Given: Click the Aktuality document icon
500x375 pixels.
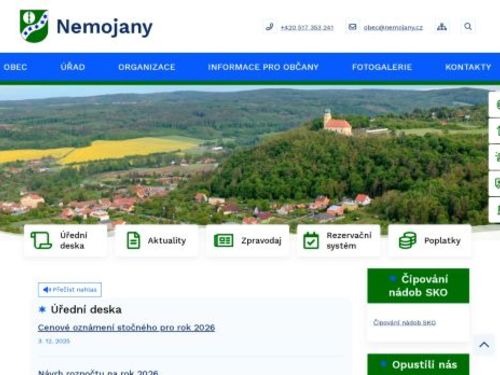Looking at the screenshot, I should click(133, 240).
